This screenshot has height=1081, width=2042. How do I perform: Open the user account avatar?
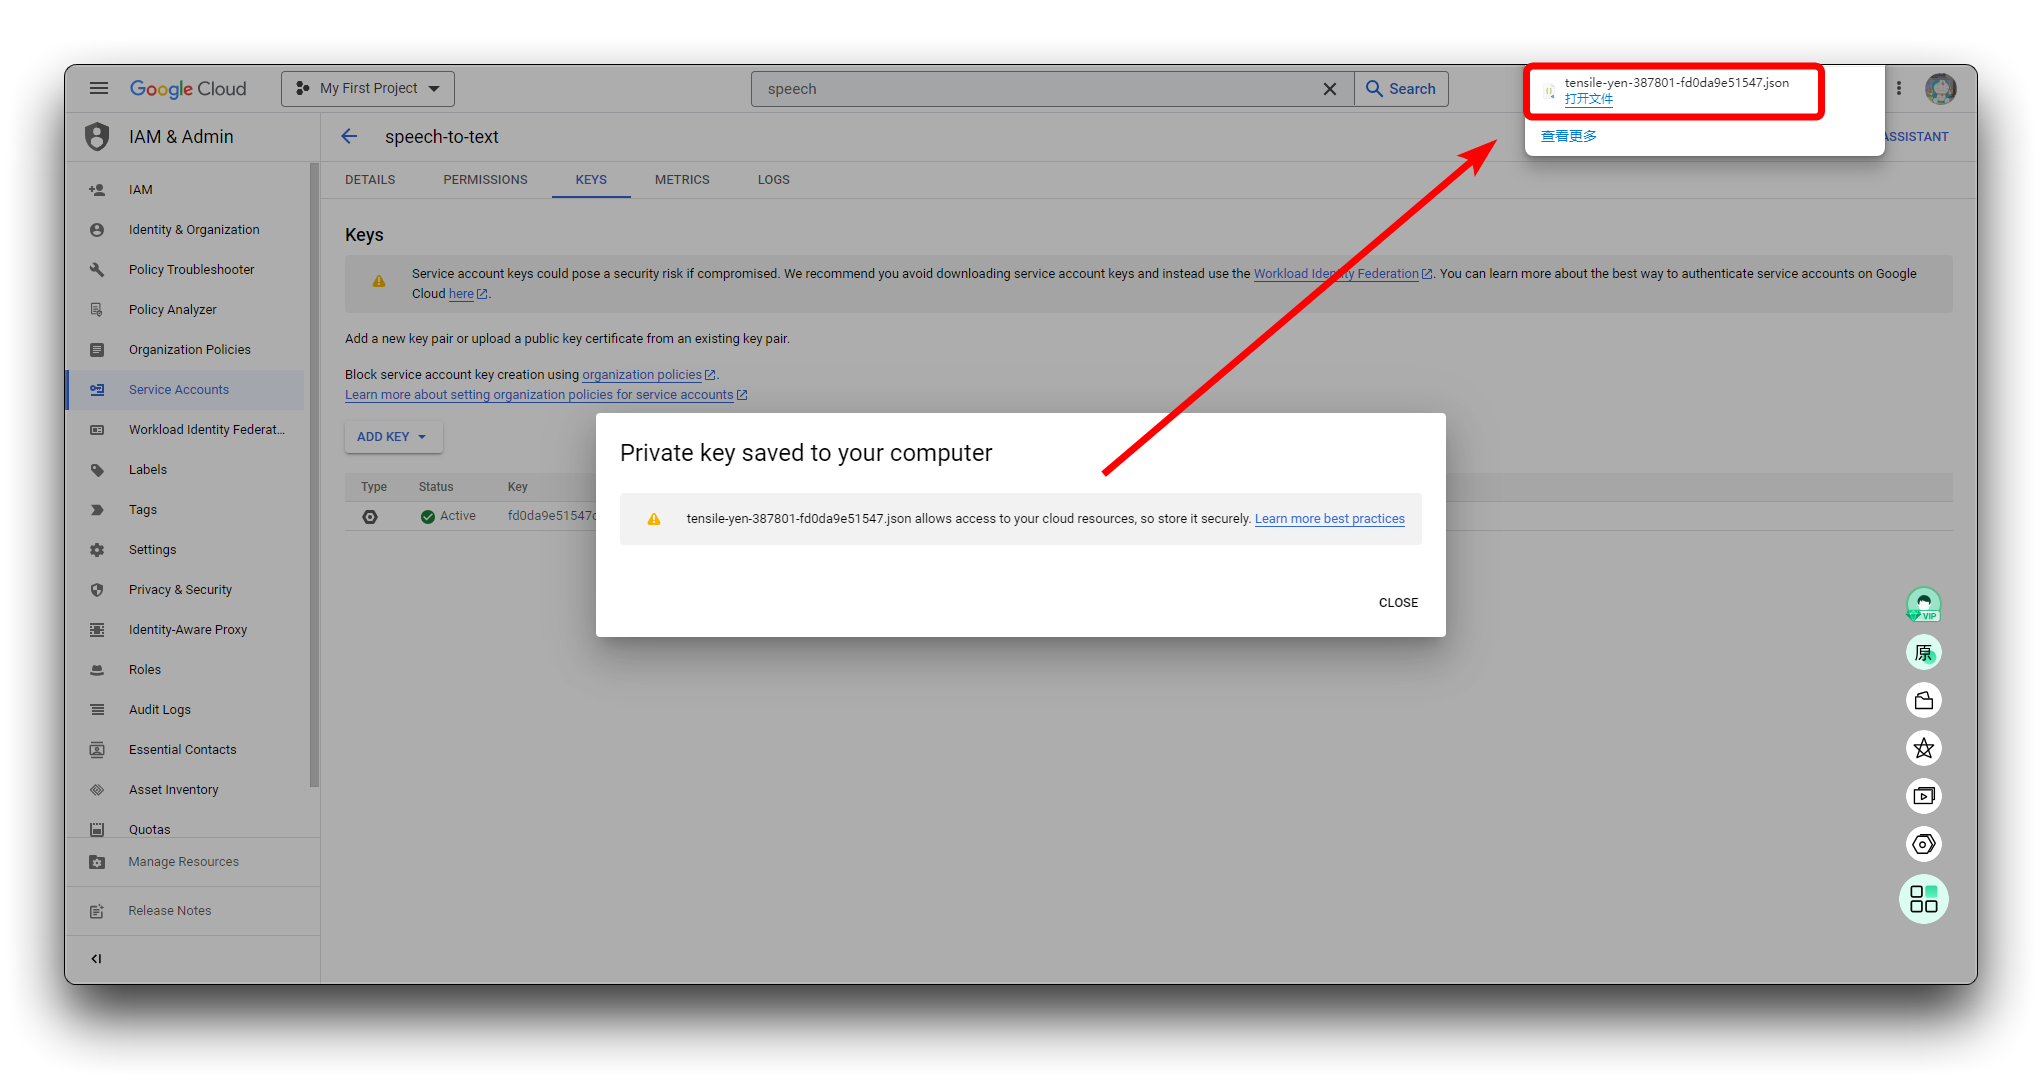pos(1940,89)
